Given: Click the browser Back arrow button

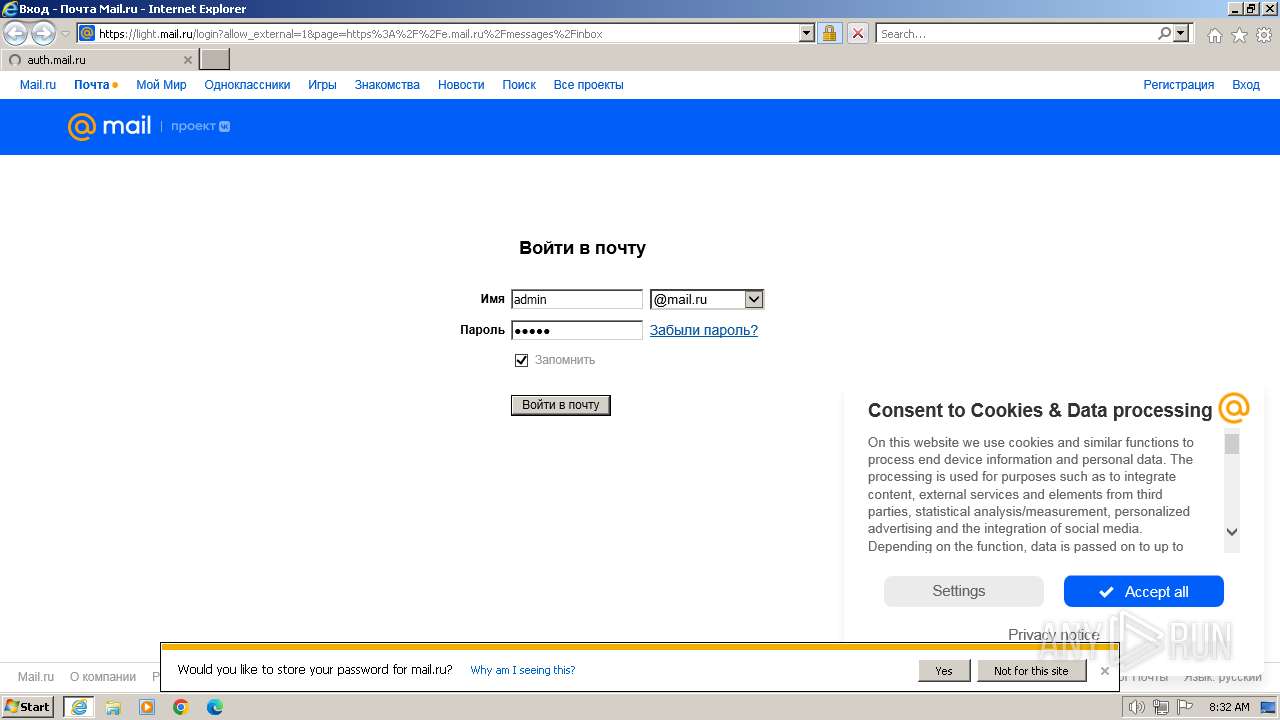Looking at the screenshot, I should (15, 34).
